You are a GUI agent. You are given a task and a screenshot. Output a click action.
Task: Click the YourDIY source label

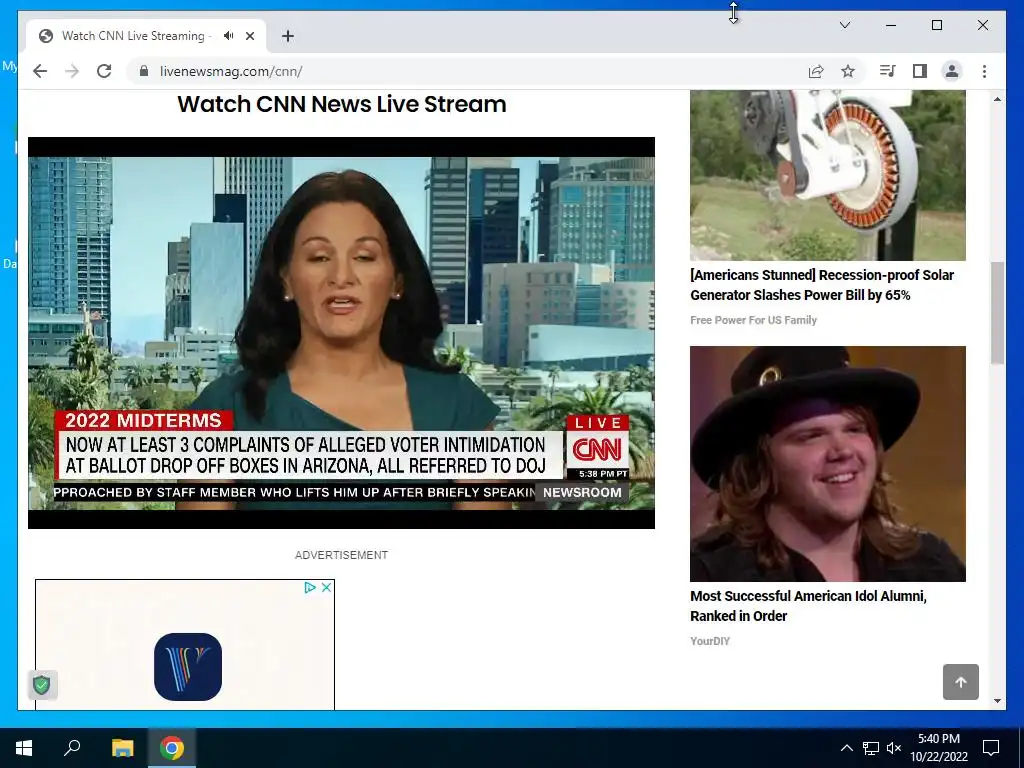[x=710, y=641]
